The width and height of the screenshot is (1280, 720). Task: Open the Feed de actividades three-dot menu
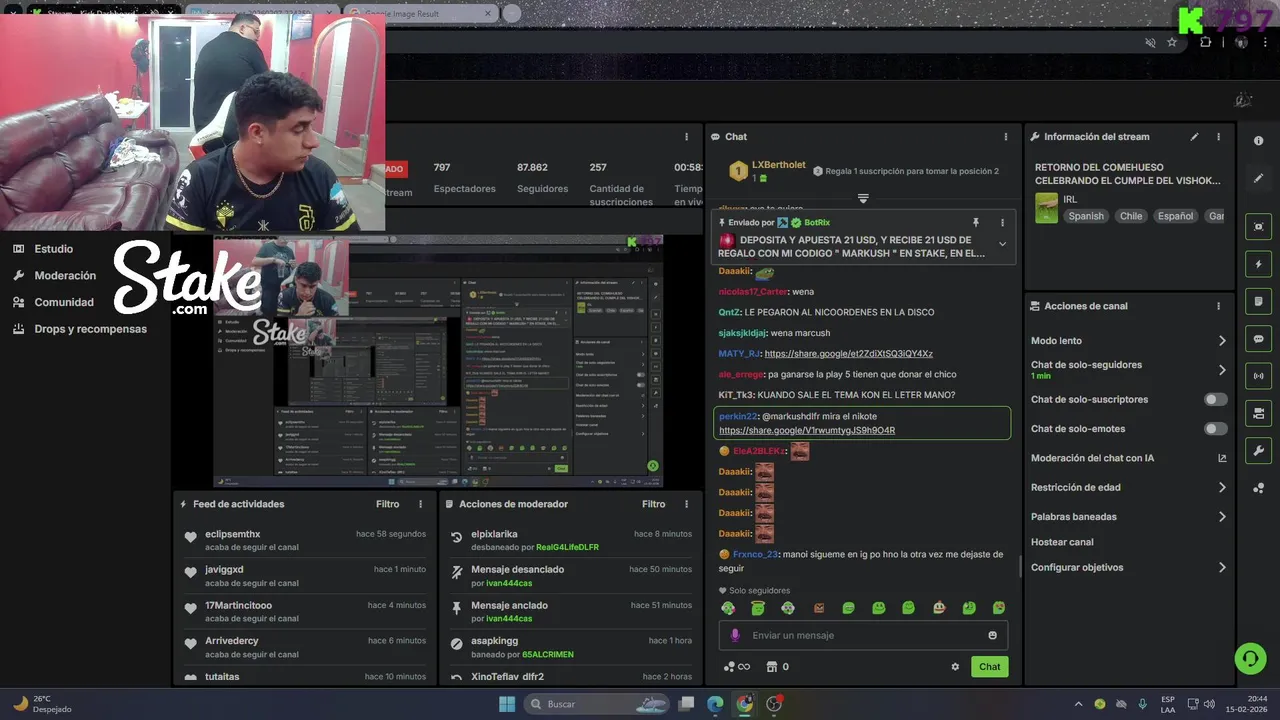420,504
